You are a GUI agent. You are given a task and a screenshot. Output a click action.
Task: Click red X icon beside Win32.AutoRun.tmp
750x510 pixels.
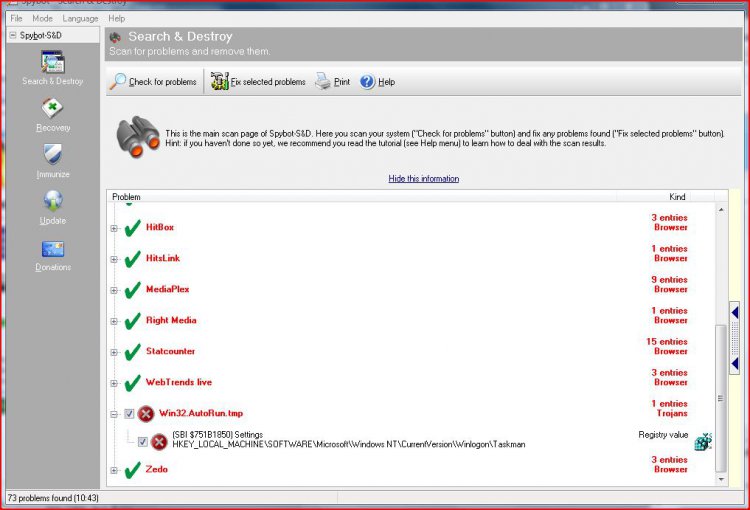(146, 414)
